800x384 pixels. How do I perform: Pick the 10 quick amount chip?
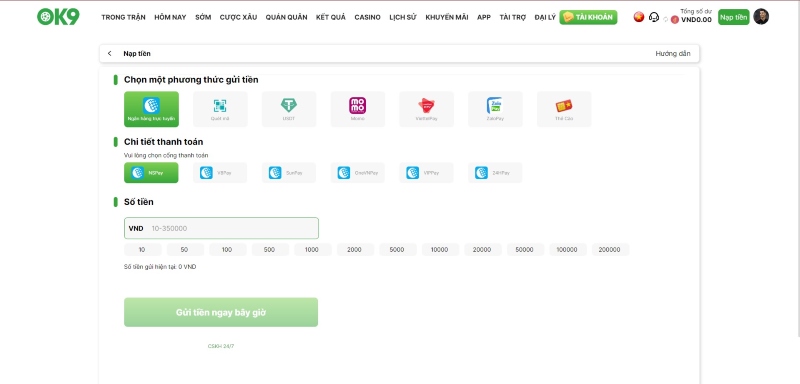point(142,250)
